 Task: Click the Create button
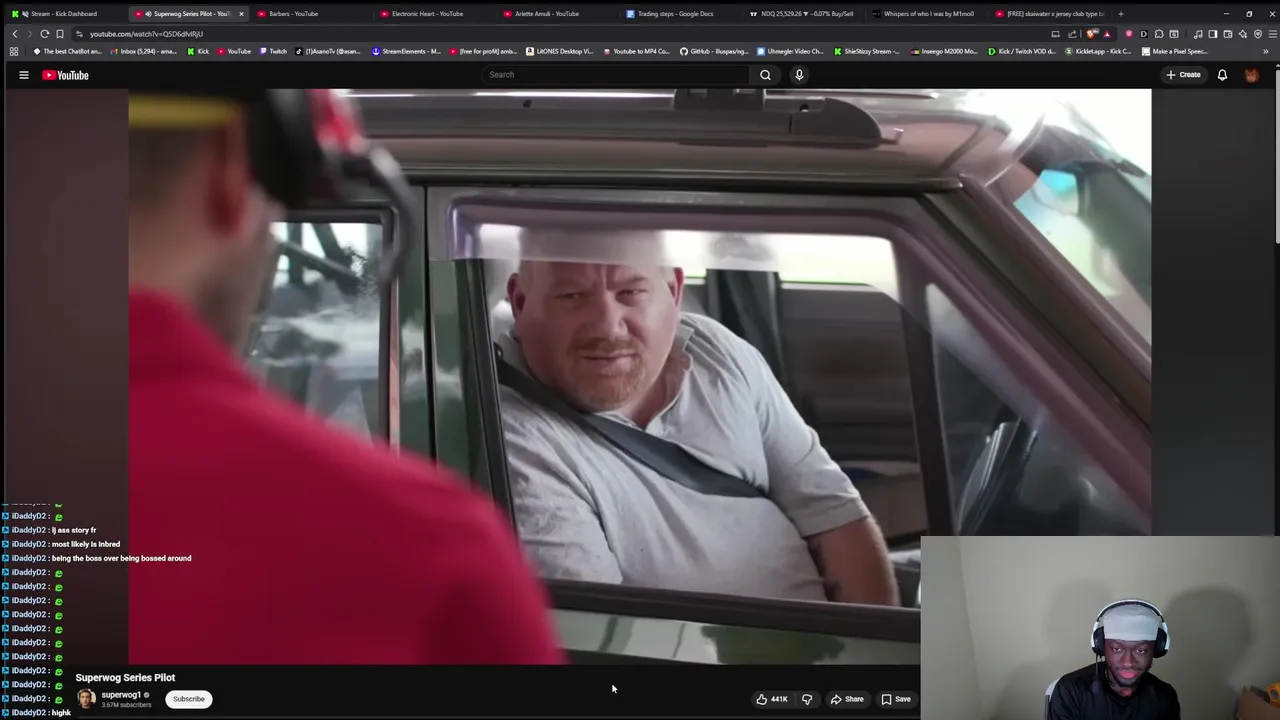pos(1183,75)
